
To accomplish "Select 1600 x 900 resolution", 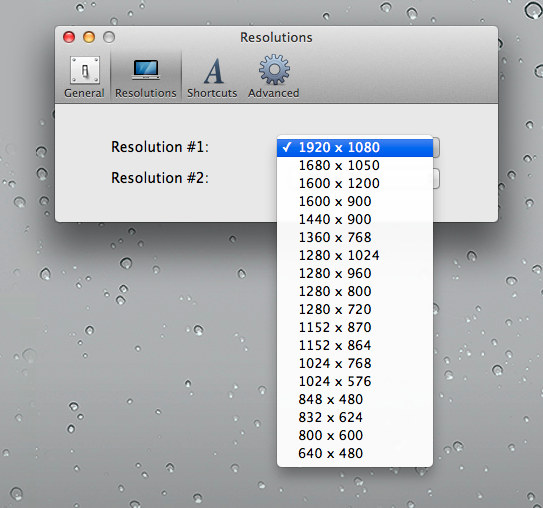I will [x=355, y=202].
